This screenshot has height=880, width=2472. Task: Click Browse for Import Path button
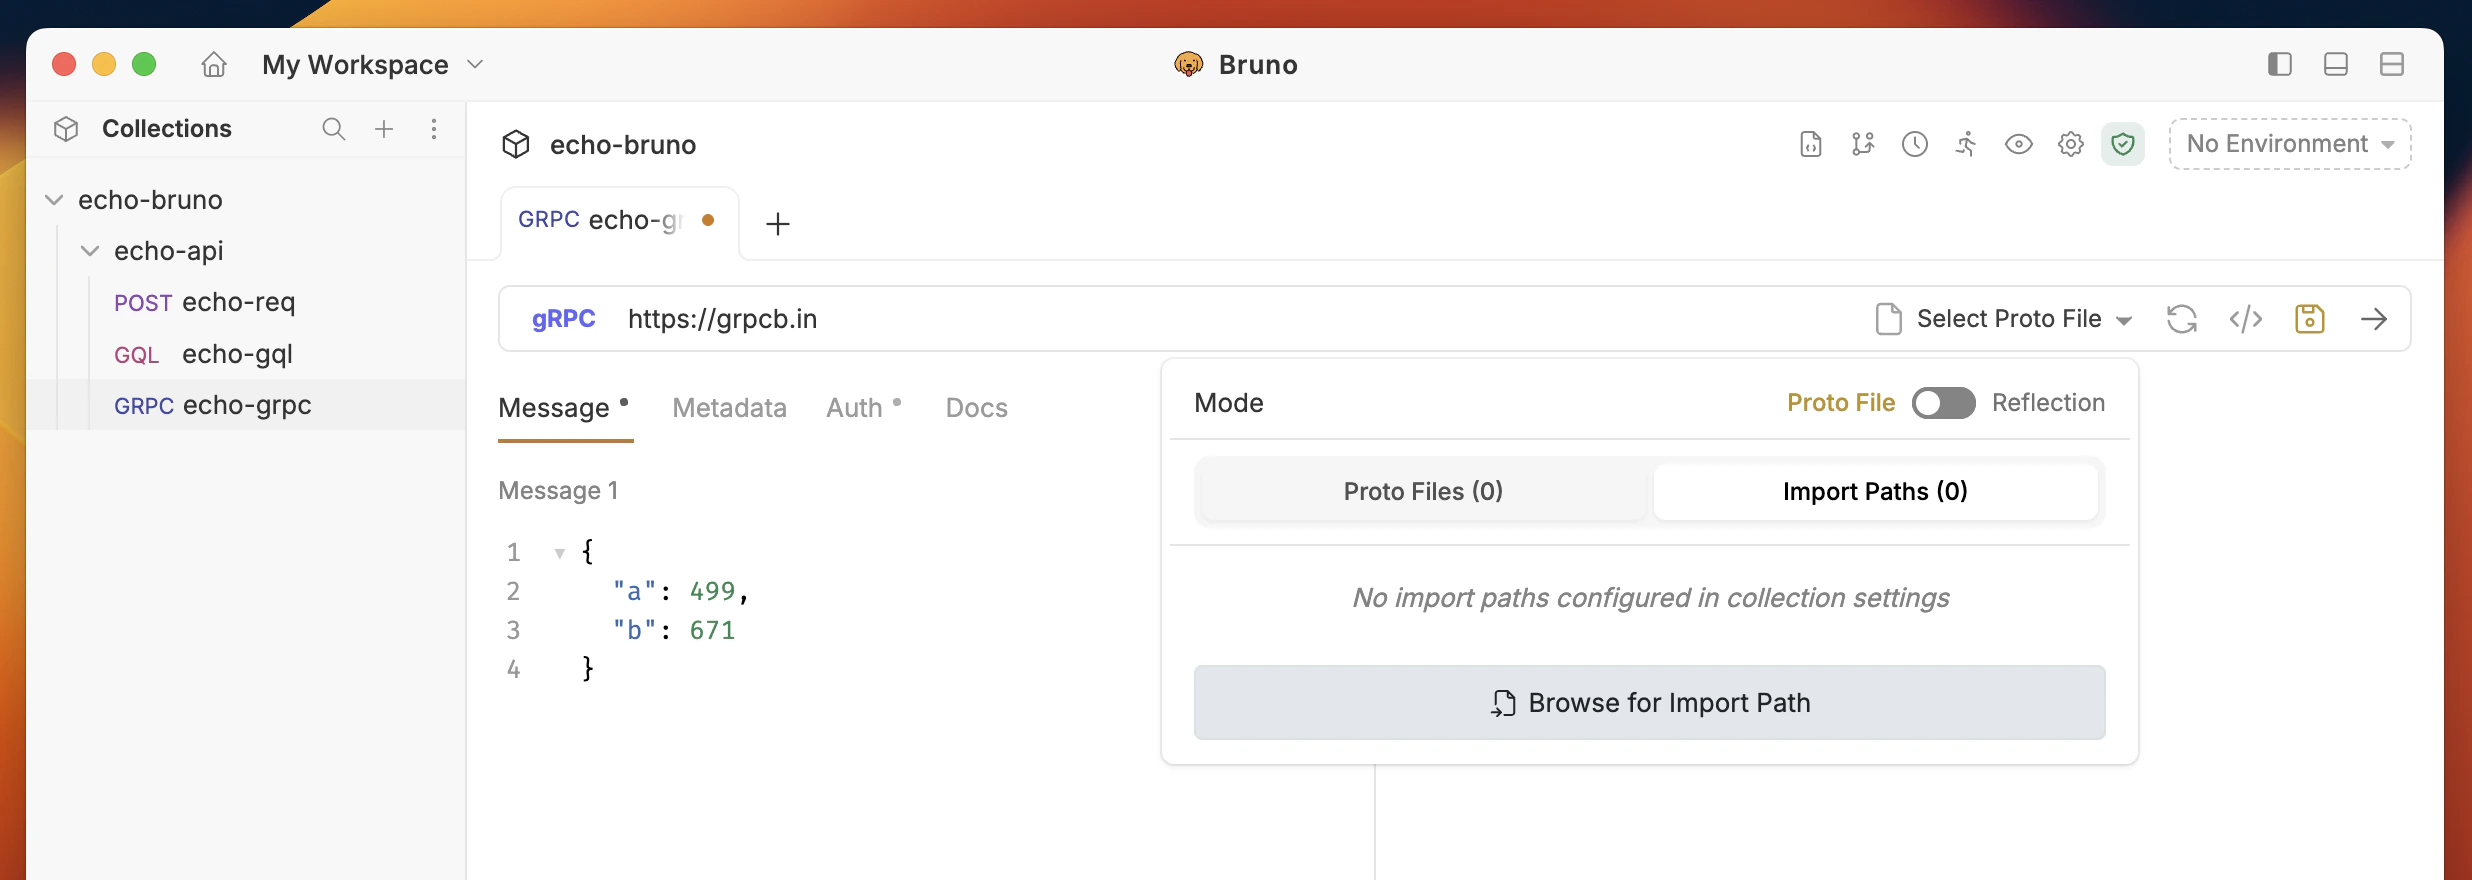tap(1649, 703)
